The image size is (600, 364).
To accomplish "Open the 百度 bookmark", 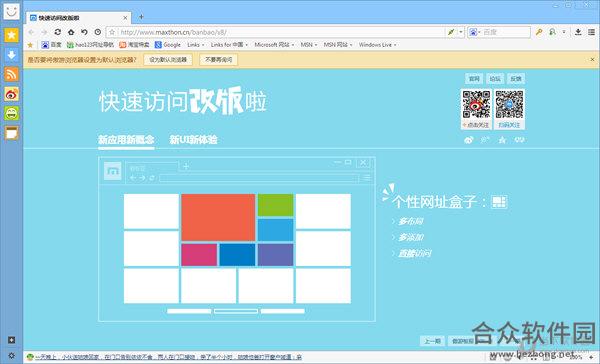I will point(52,45).
